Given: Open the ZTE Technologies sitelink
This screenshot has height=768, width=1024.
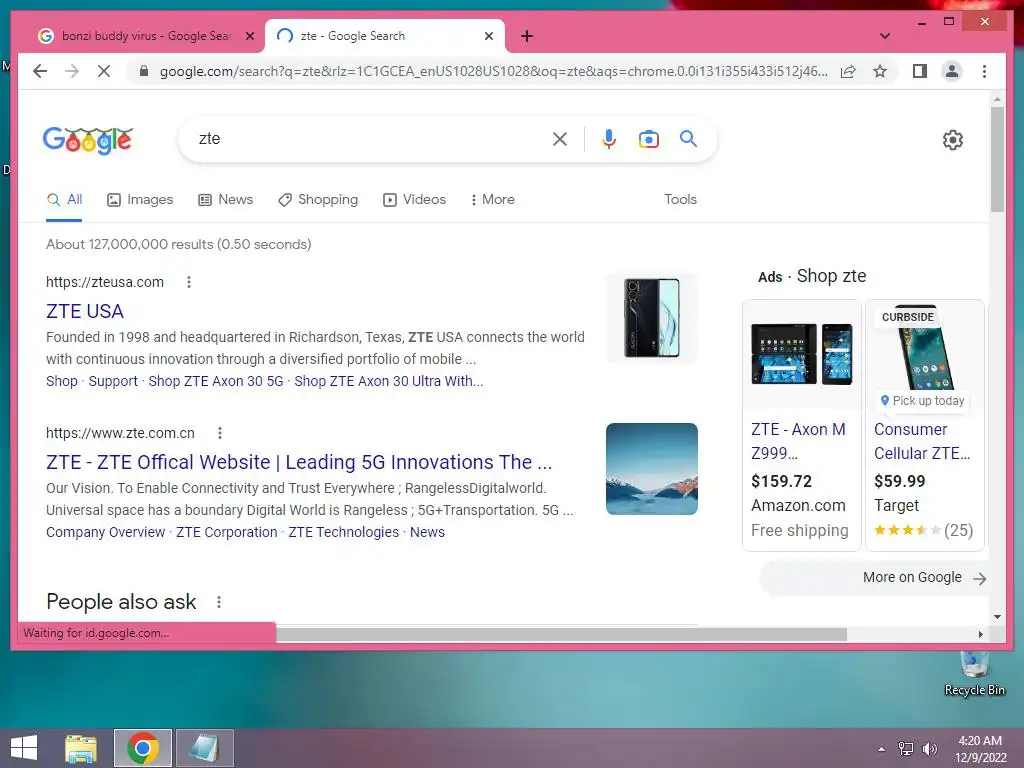Looking at the screenshot, I should (344, 532).
